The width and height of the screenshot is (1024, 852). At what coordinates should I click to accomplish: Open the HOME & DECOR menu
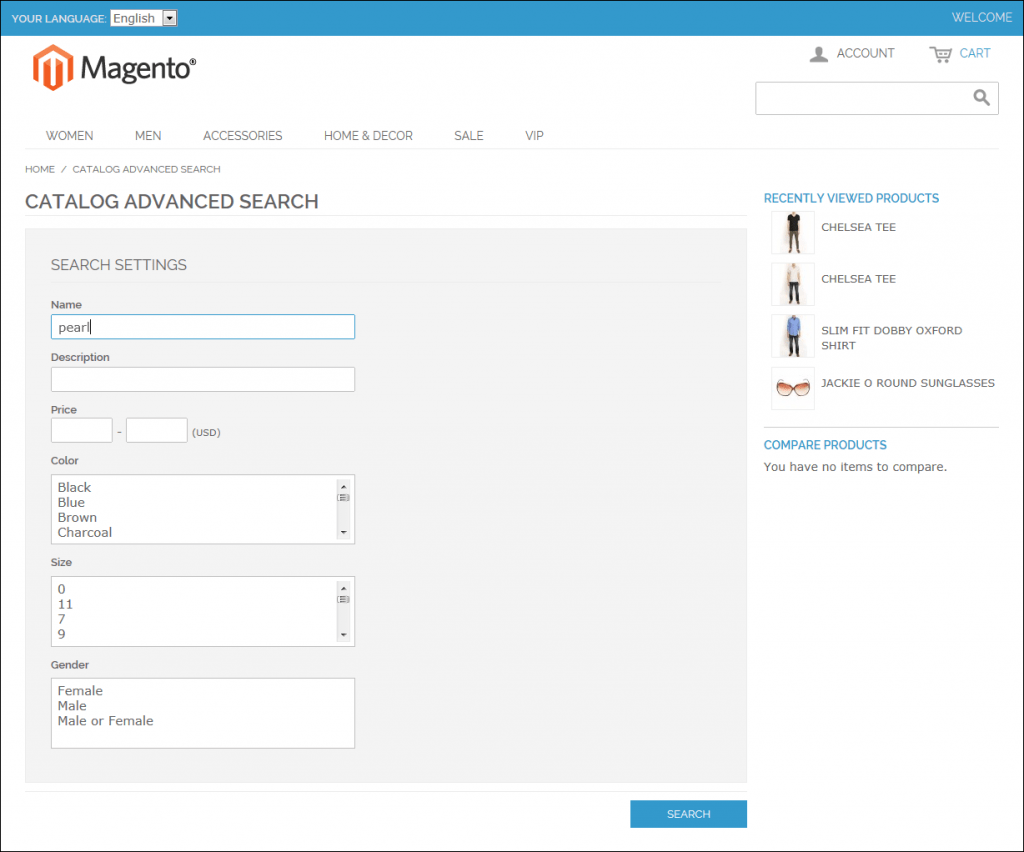point(368,135)
